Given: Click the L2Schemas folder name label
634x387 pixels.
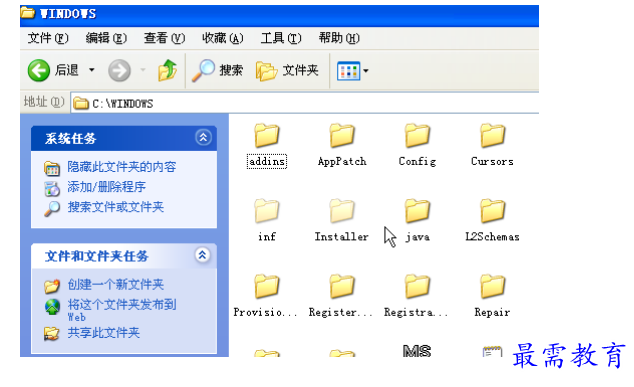Looking at the screenshot, I should point(492,237).
